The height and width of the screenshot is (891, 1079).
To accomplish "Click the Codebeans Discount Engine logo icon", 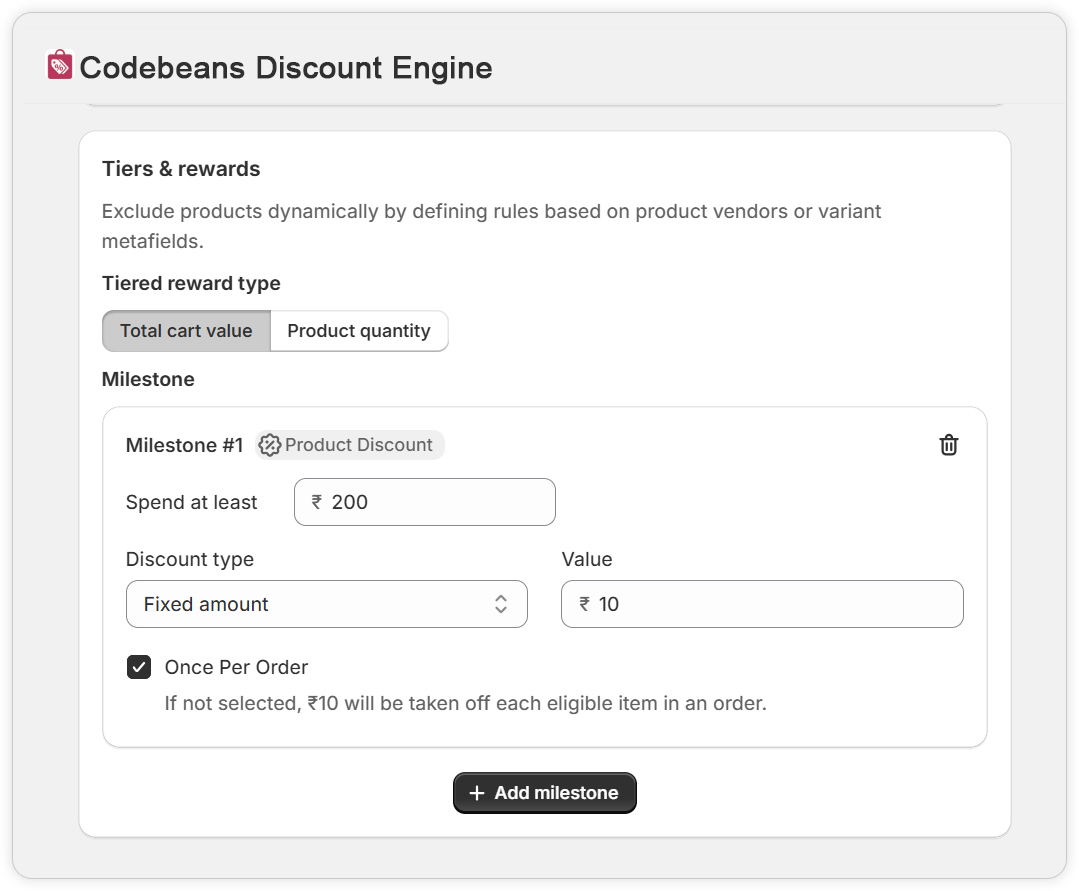I will (60, 66).
